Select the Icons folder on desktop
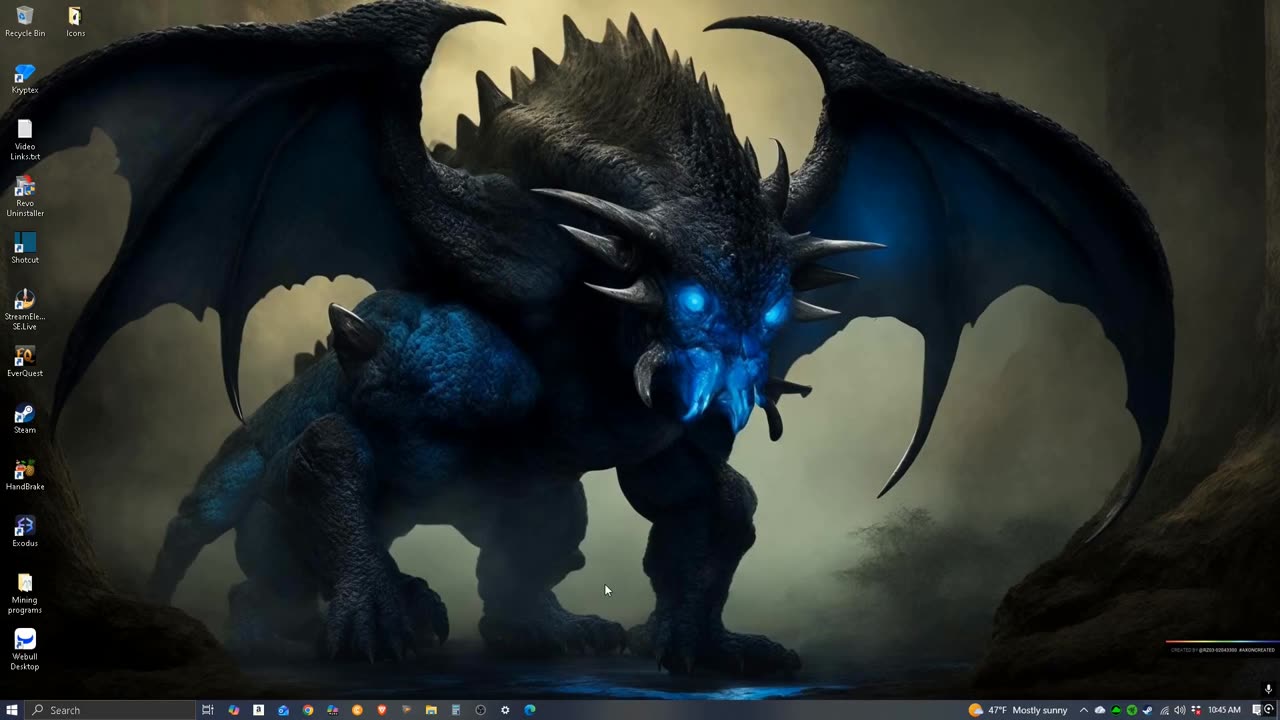 (75, 21)
